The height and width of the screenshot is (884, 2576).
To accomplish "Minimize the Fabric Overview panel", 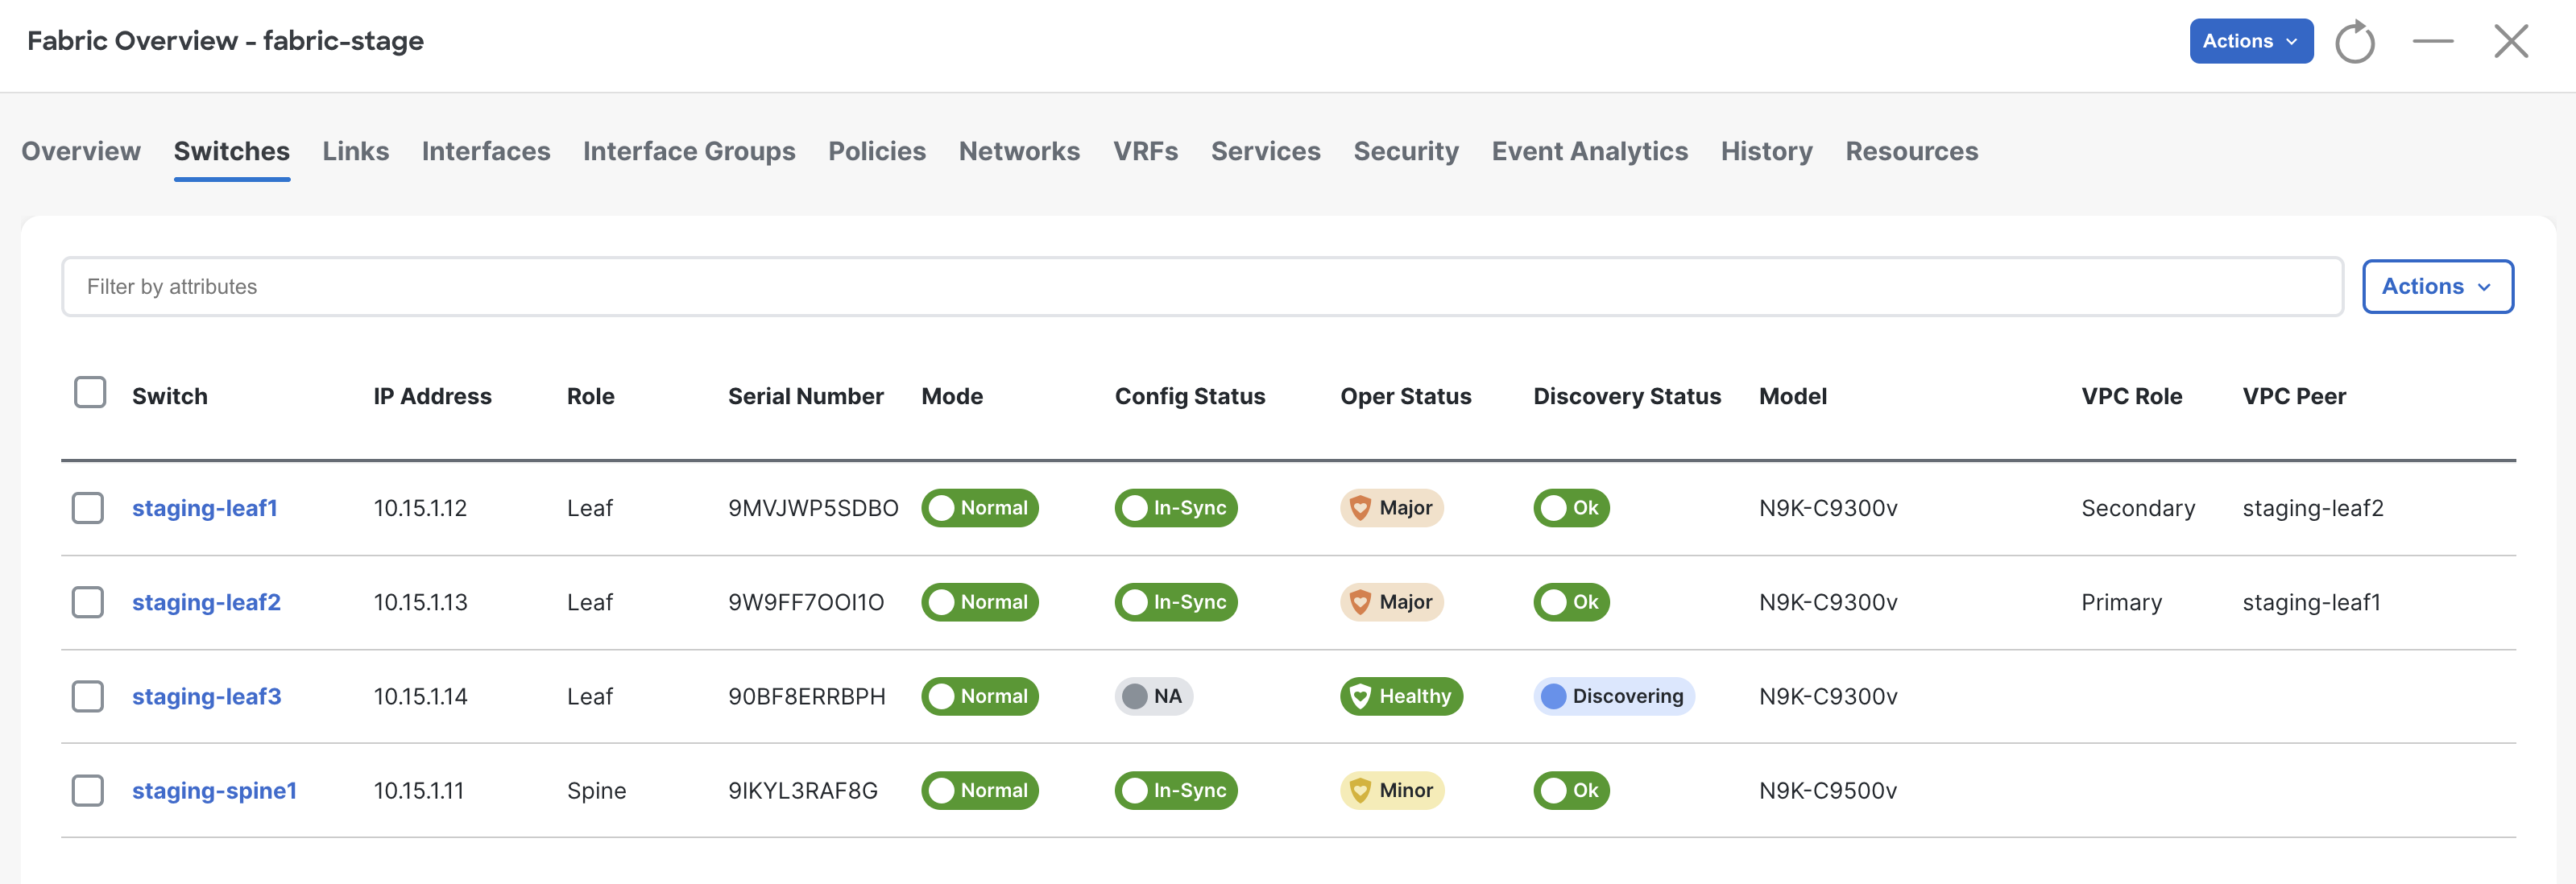I will point(2432,41).
